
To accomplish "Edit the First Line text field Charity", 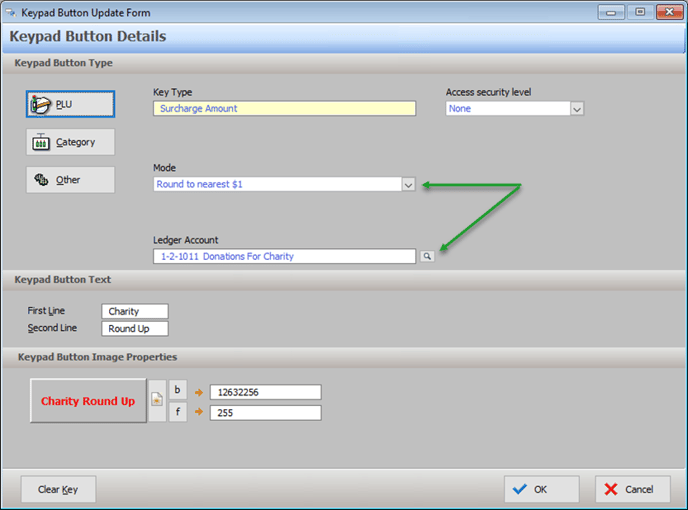I will coord(135,311).
